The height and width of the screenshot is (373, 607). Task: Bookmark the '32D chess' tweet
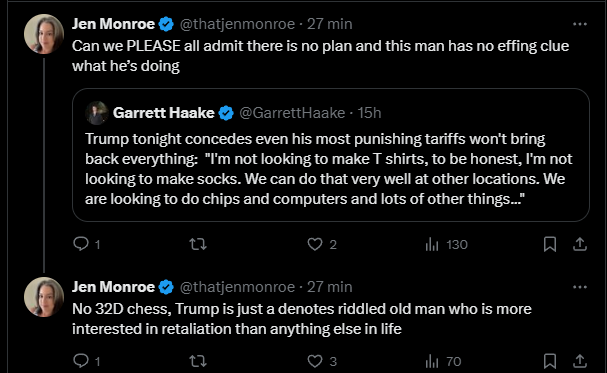click(550, 361)
